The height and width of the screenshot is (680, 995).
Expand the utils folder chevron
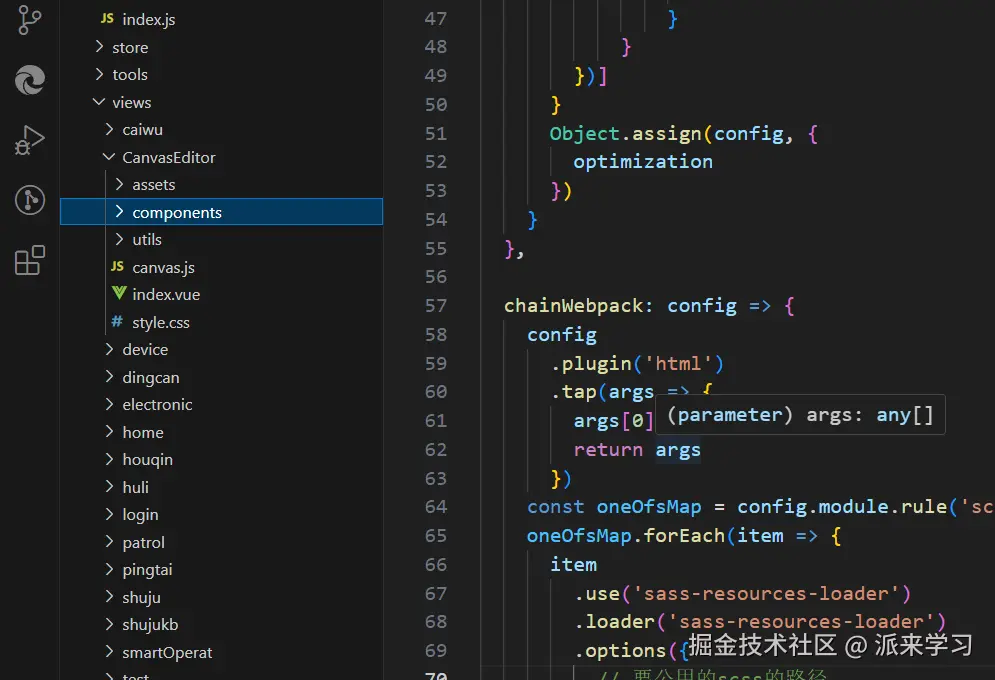click(119, 239)
